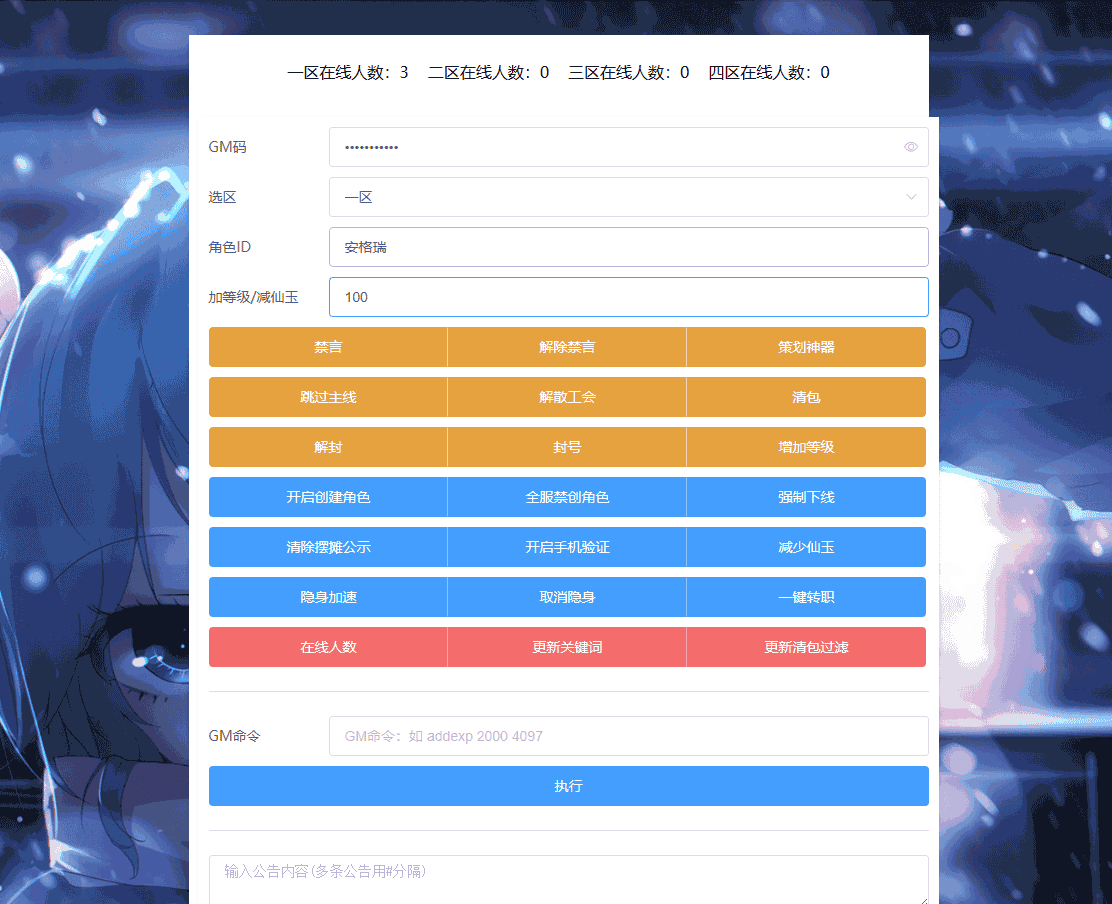Expand the 选区 dropdown arrow

910,197
